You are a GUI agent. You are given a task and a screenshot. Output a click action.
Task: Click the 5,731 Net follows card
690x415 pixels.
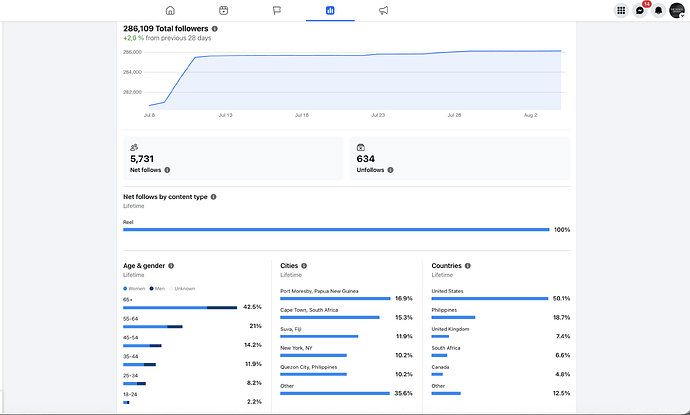233,158
